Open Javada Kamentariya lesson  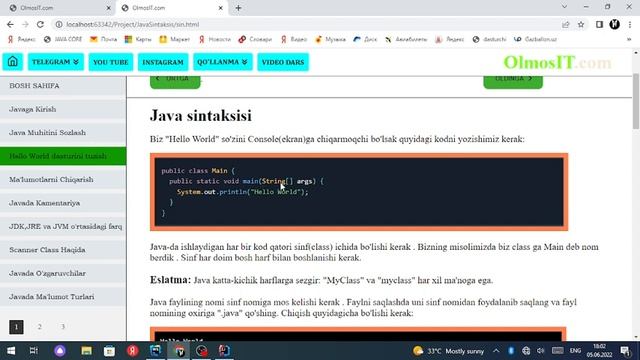(x=63, y=203)
